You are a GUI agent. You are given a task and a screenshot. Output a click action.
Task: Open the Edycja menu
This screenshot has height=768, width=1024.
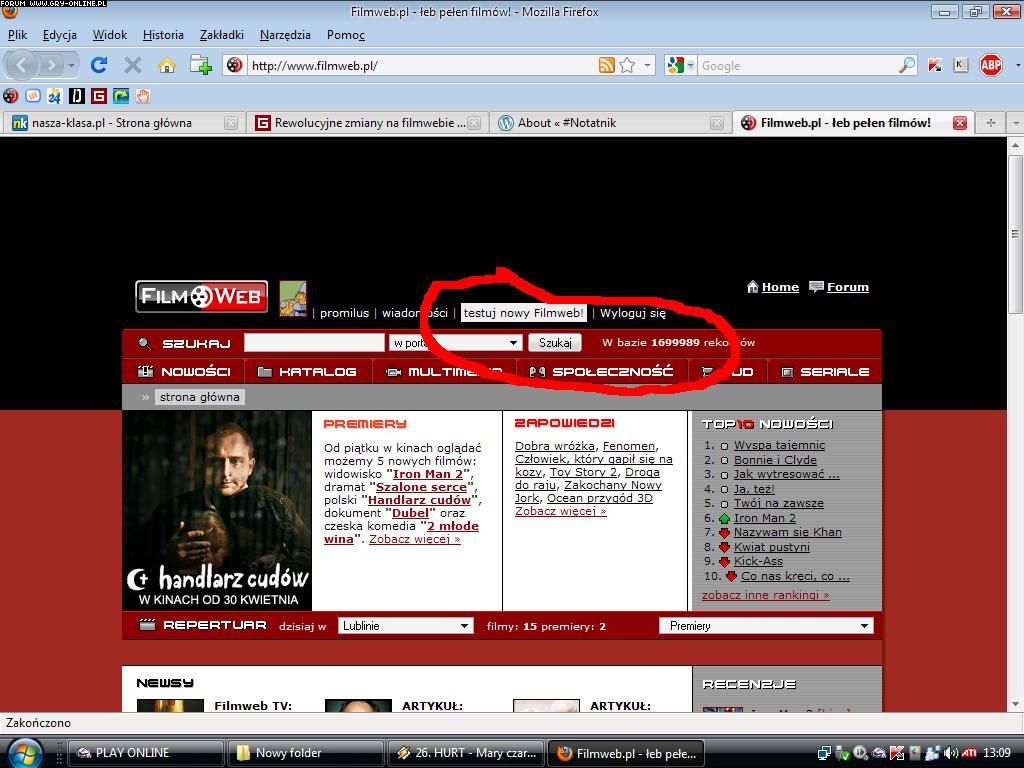tap(59, 35)
